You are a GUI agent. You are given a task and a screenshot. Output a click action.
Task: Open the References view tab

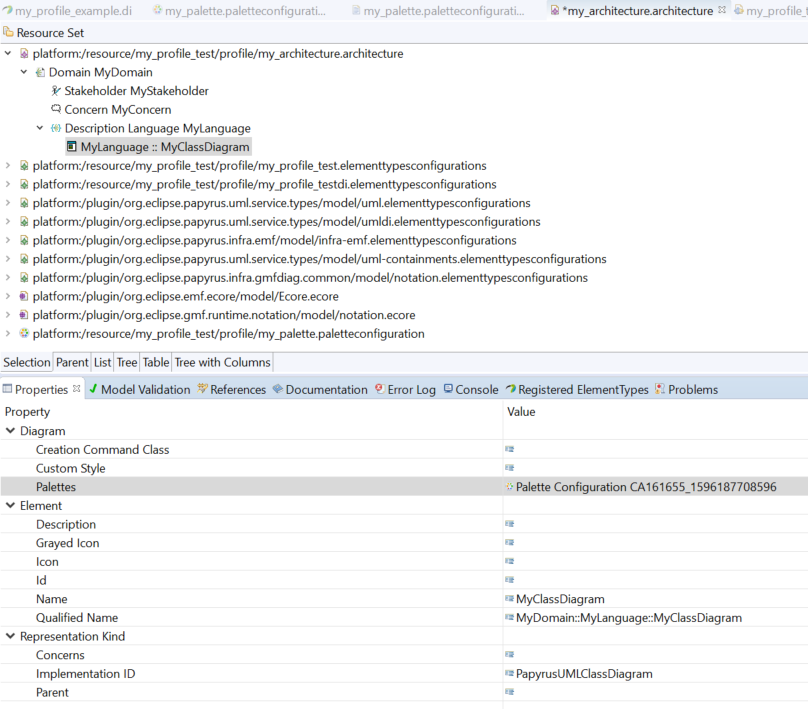point(232,390)
